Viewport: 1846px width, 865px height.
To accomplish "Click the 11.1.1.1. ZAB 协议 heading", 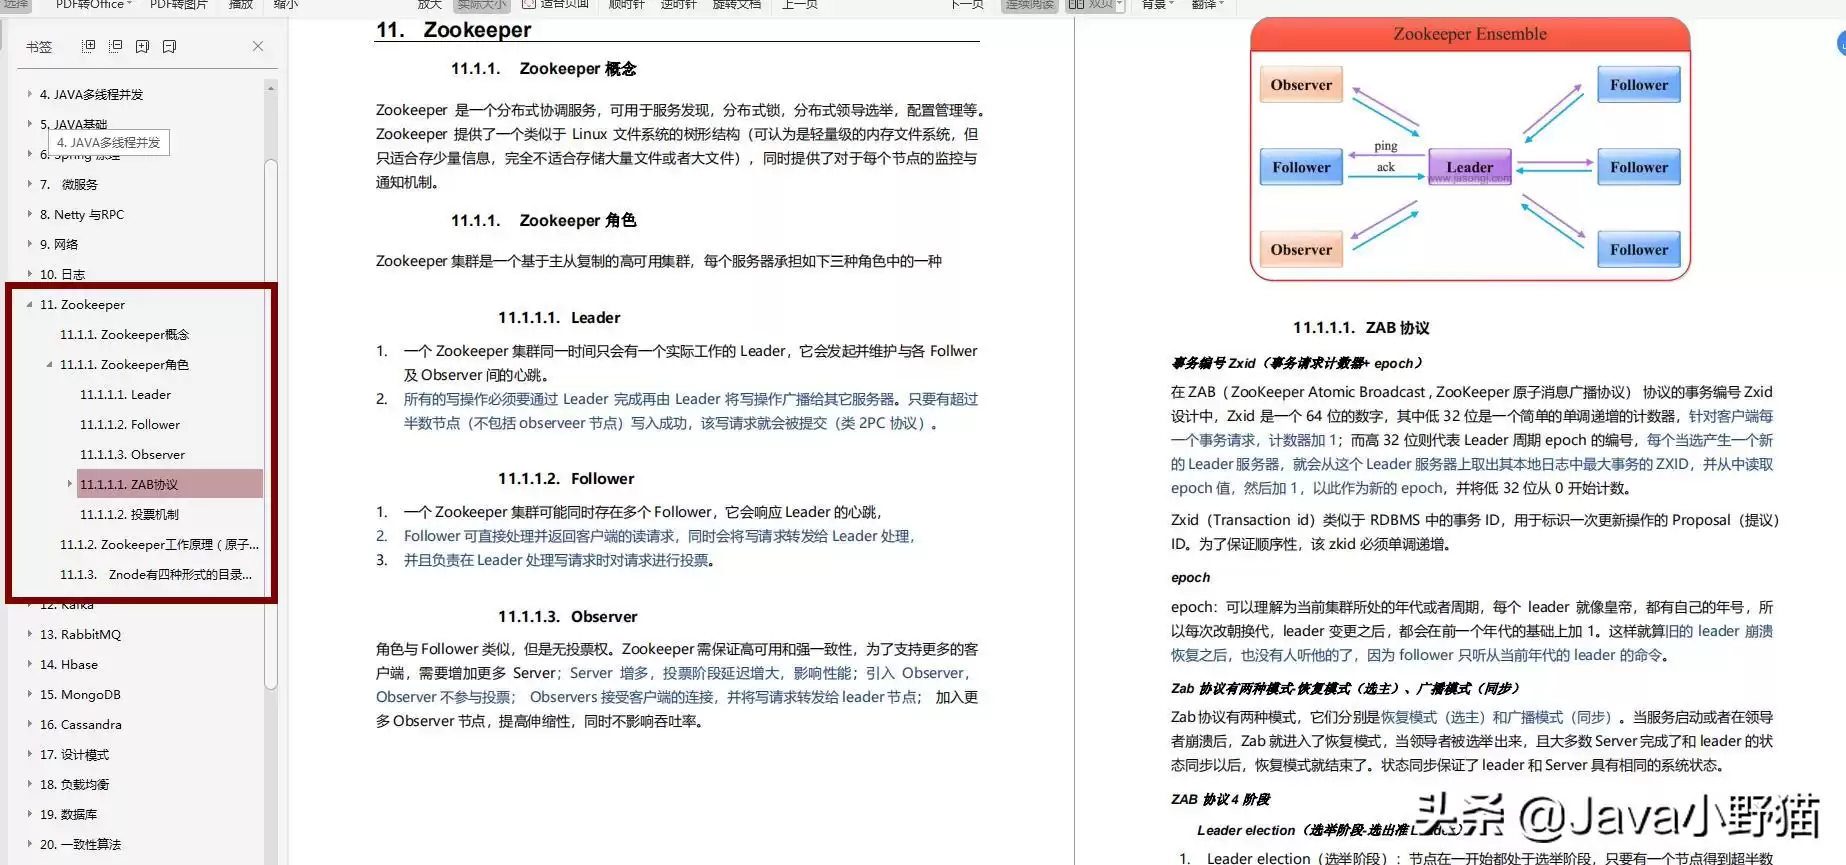I will point(1361,328).
